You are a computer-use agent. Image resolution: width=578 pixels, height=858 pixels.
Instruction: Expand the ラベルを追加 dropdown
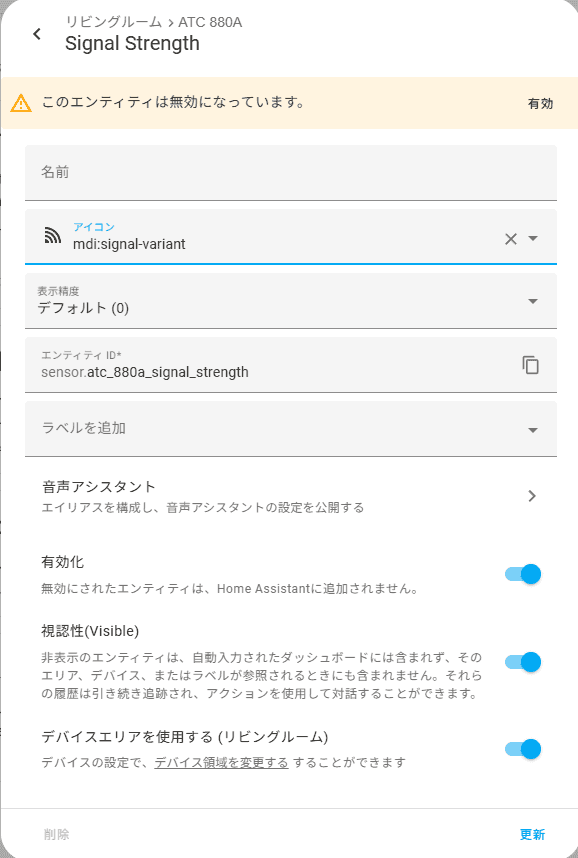(291, 429)
